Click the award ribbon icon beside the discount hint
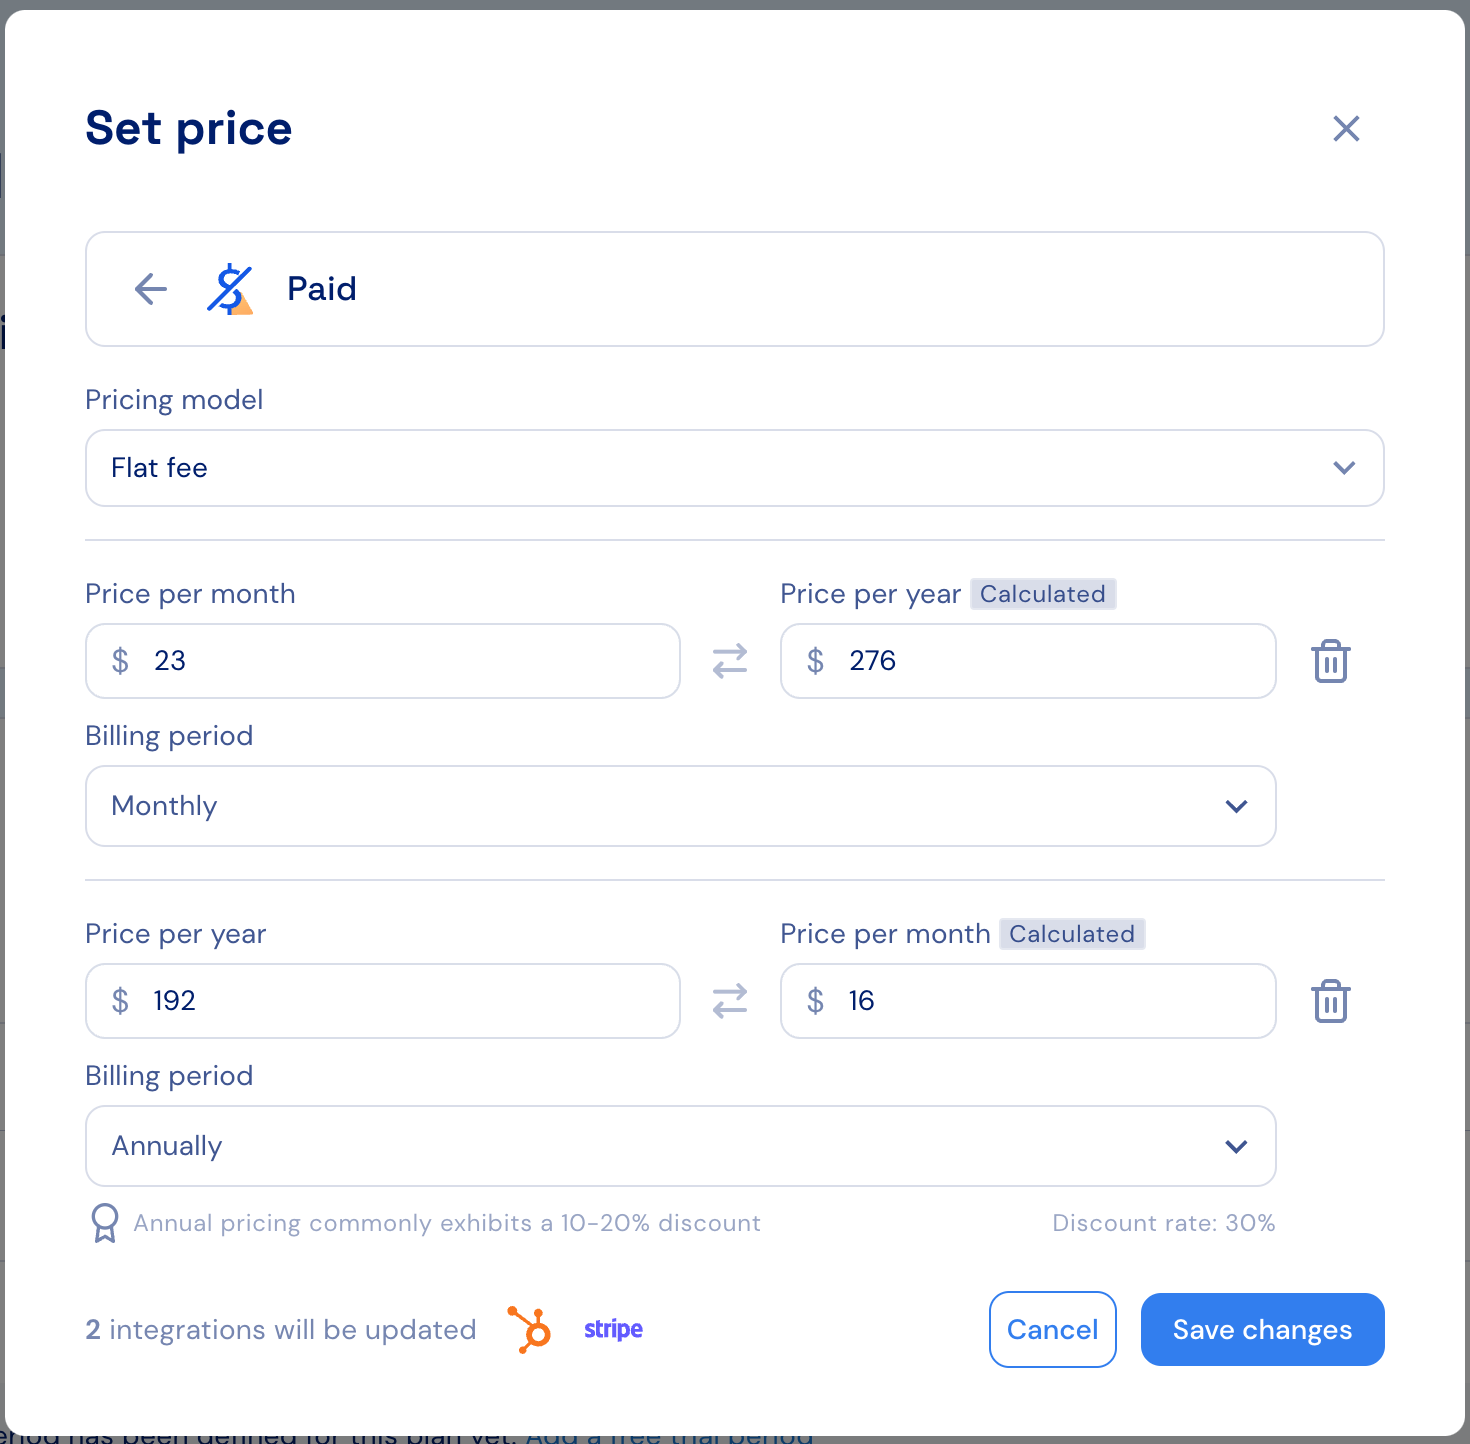This screenshot has height=1444, width=1470. coord(105,1223)
